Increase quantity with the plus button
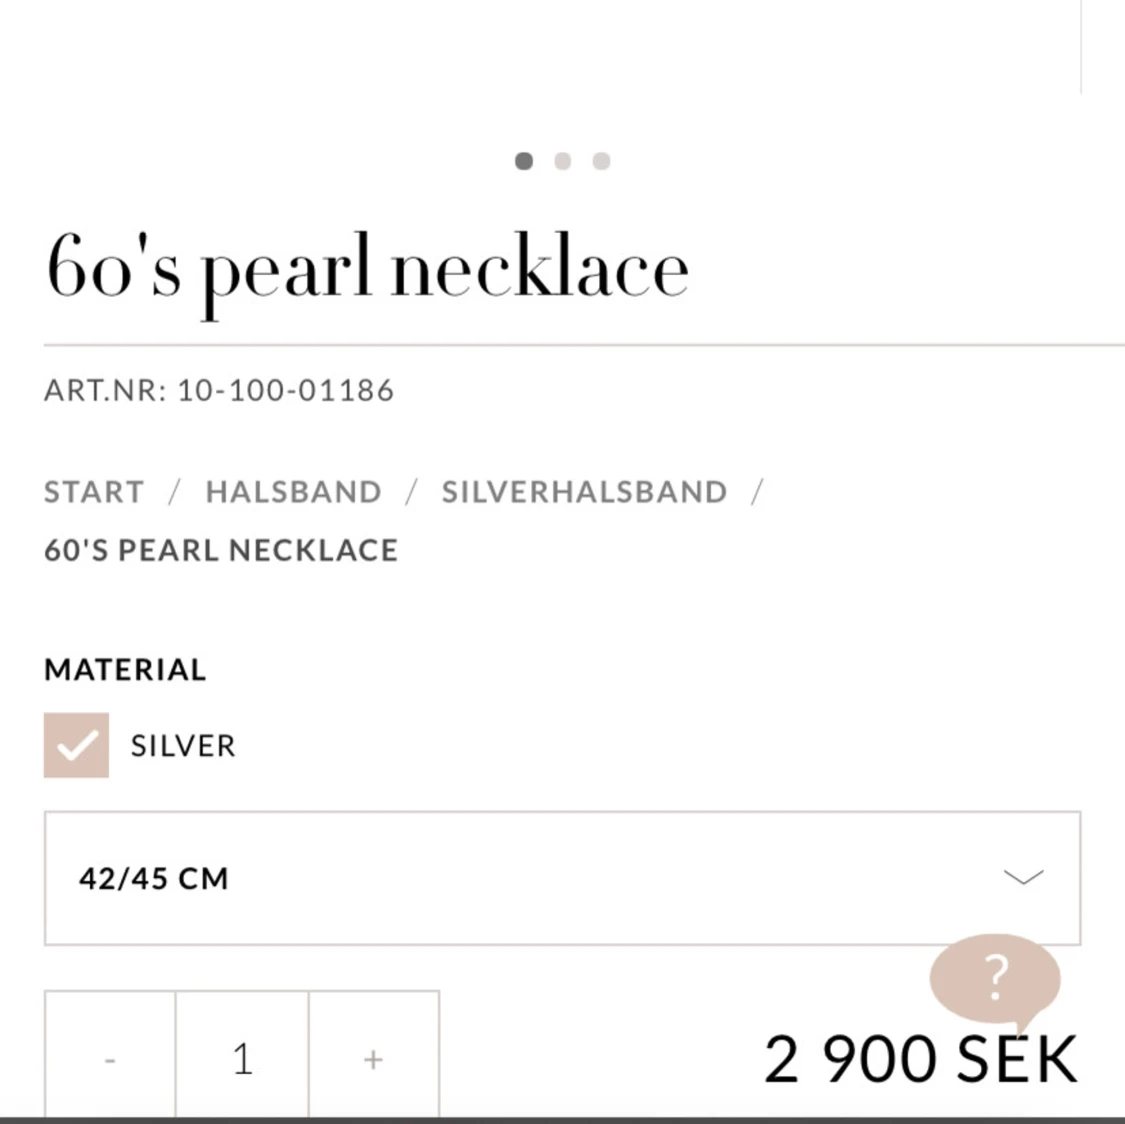The height and width of the screenshot is (1124, 1125). tap(374, 1059)
